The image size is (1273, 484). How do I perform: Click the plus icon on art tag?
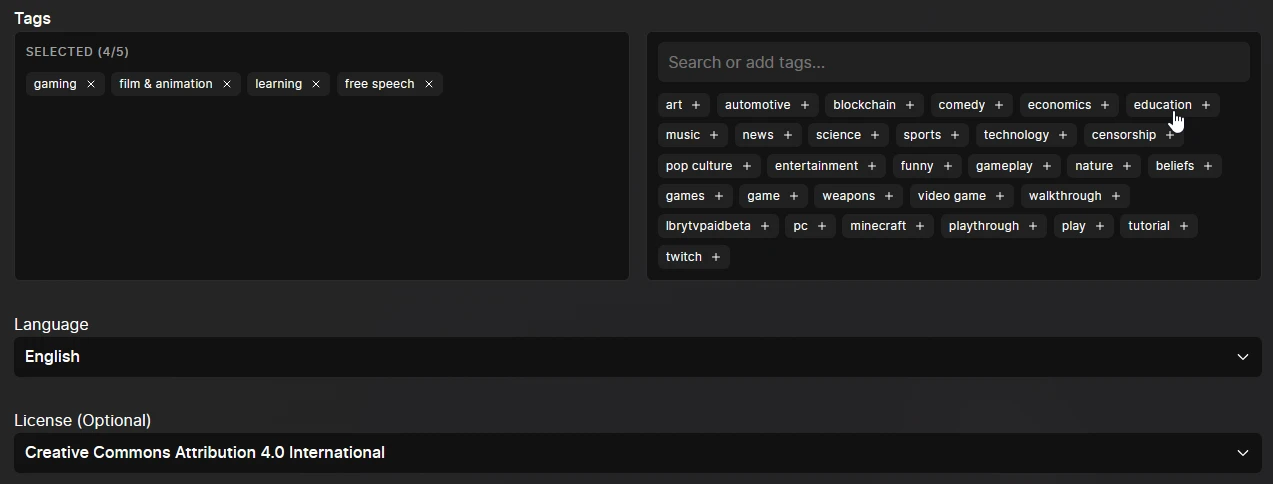[697, 105]
